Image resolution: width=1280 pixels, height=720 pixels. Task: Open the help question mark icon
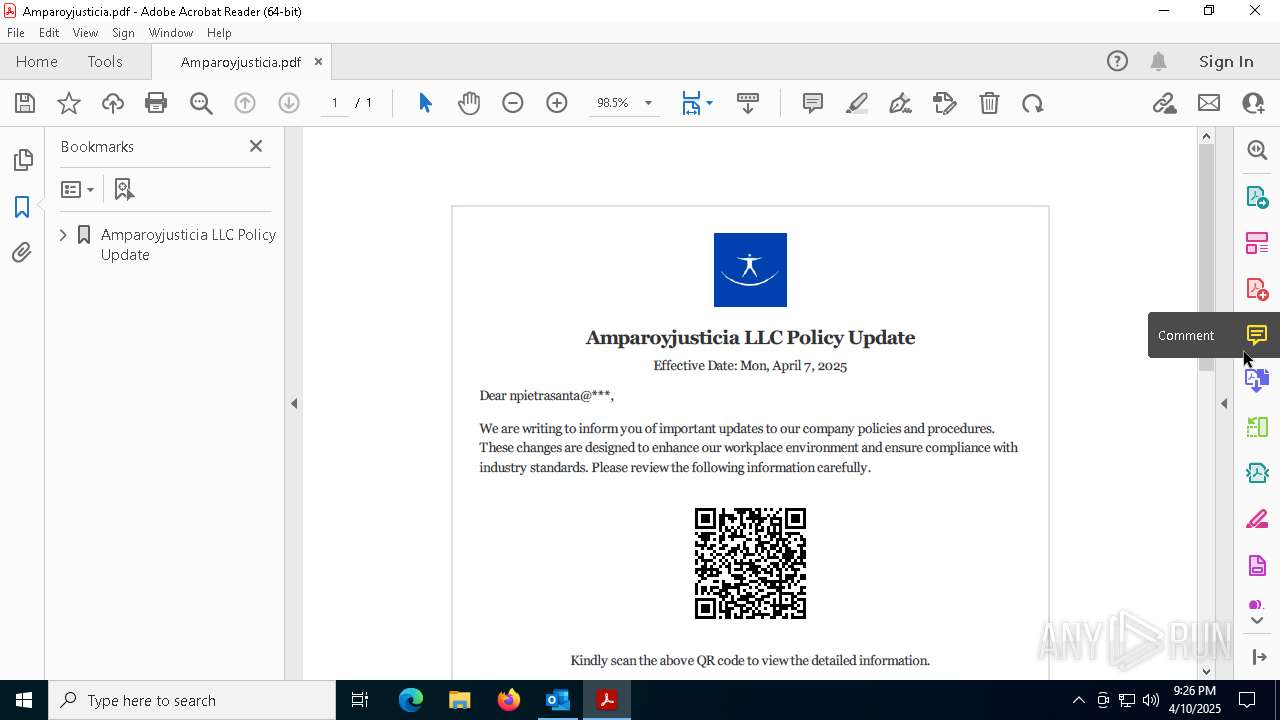(1117, 61)
